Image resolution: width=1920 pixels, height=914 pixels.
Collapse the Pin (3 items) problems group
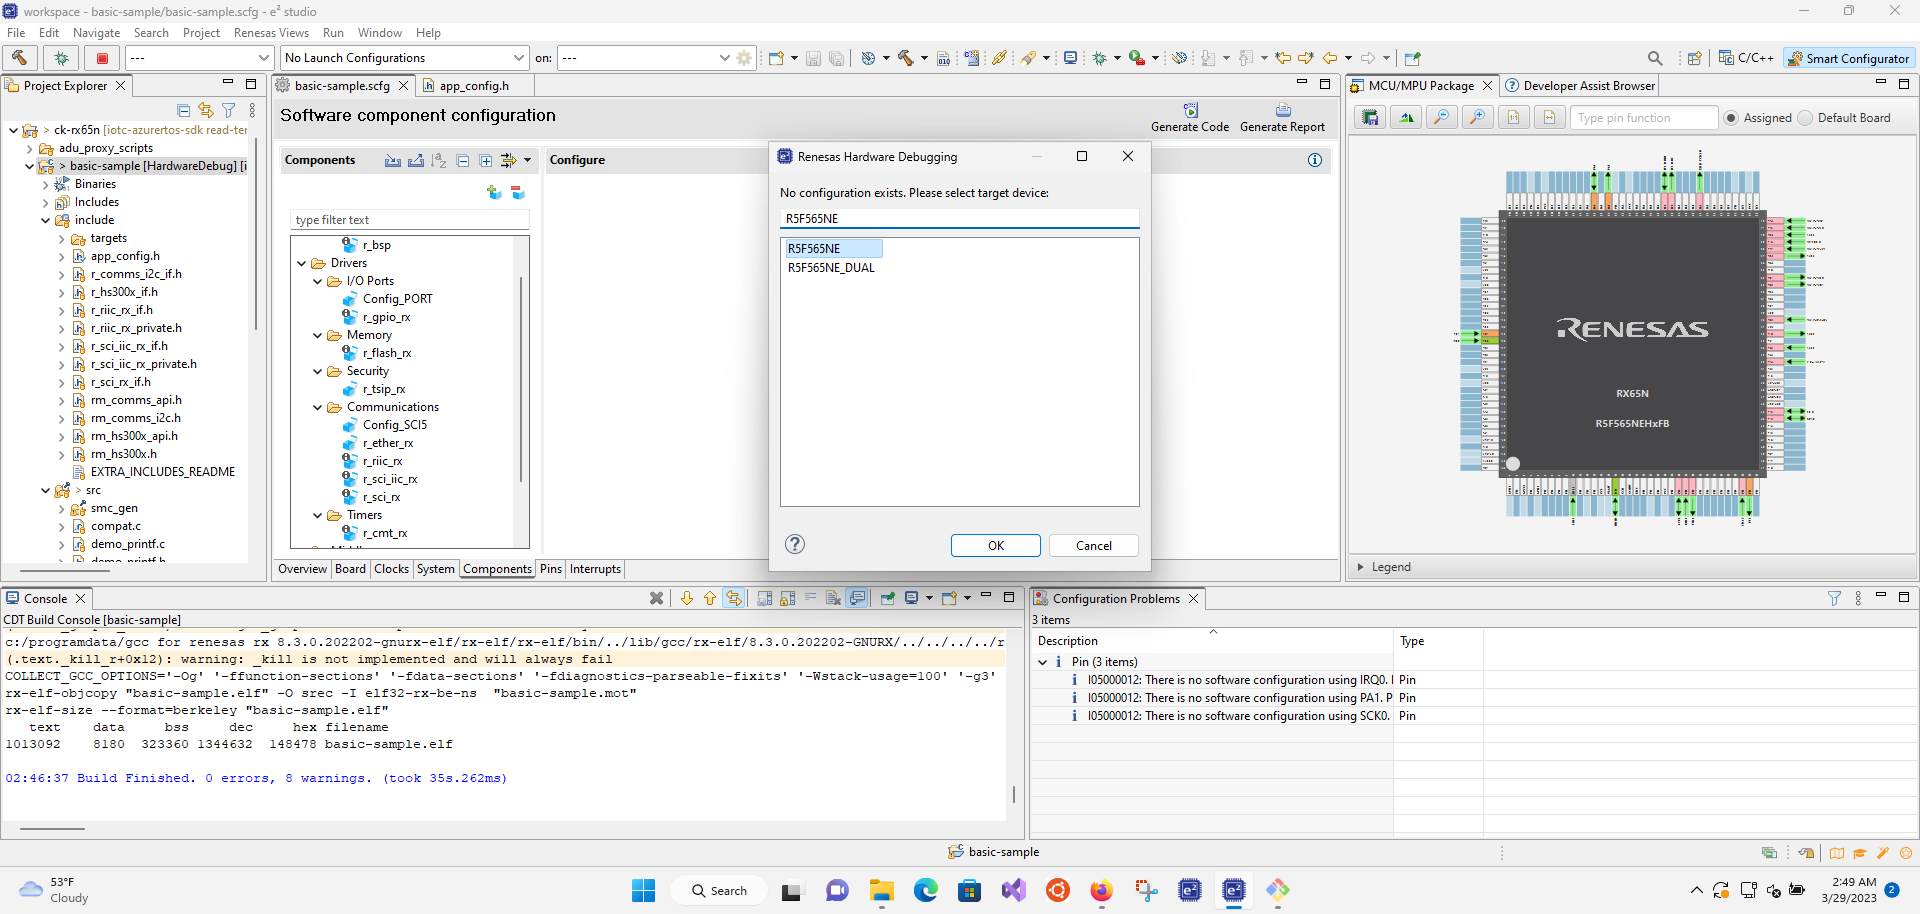pos(1043,662)
